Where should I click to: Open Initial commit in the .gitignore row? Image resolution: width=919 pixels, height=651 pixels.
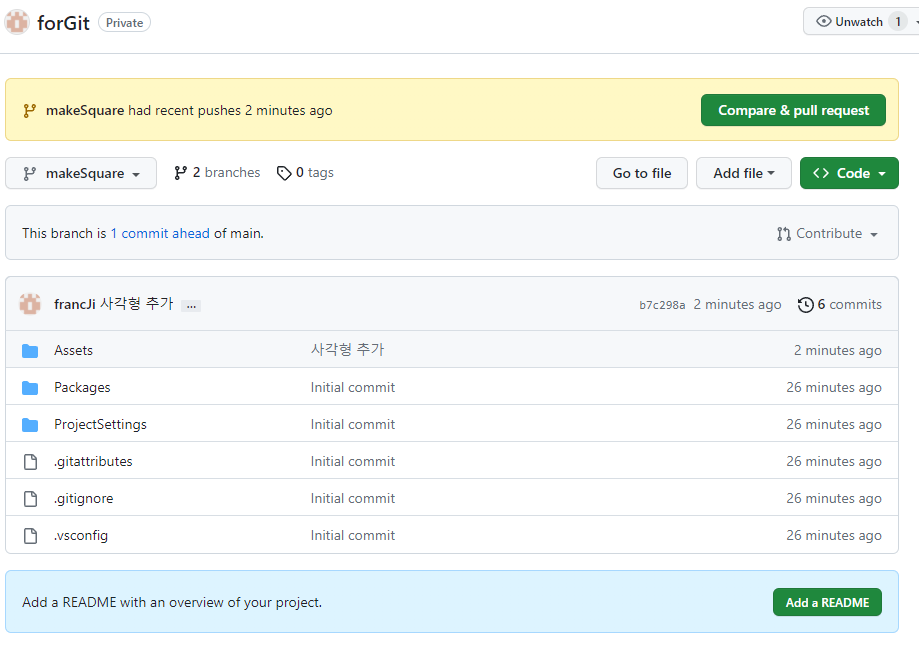pos(353,498)
